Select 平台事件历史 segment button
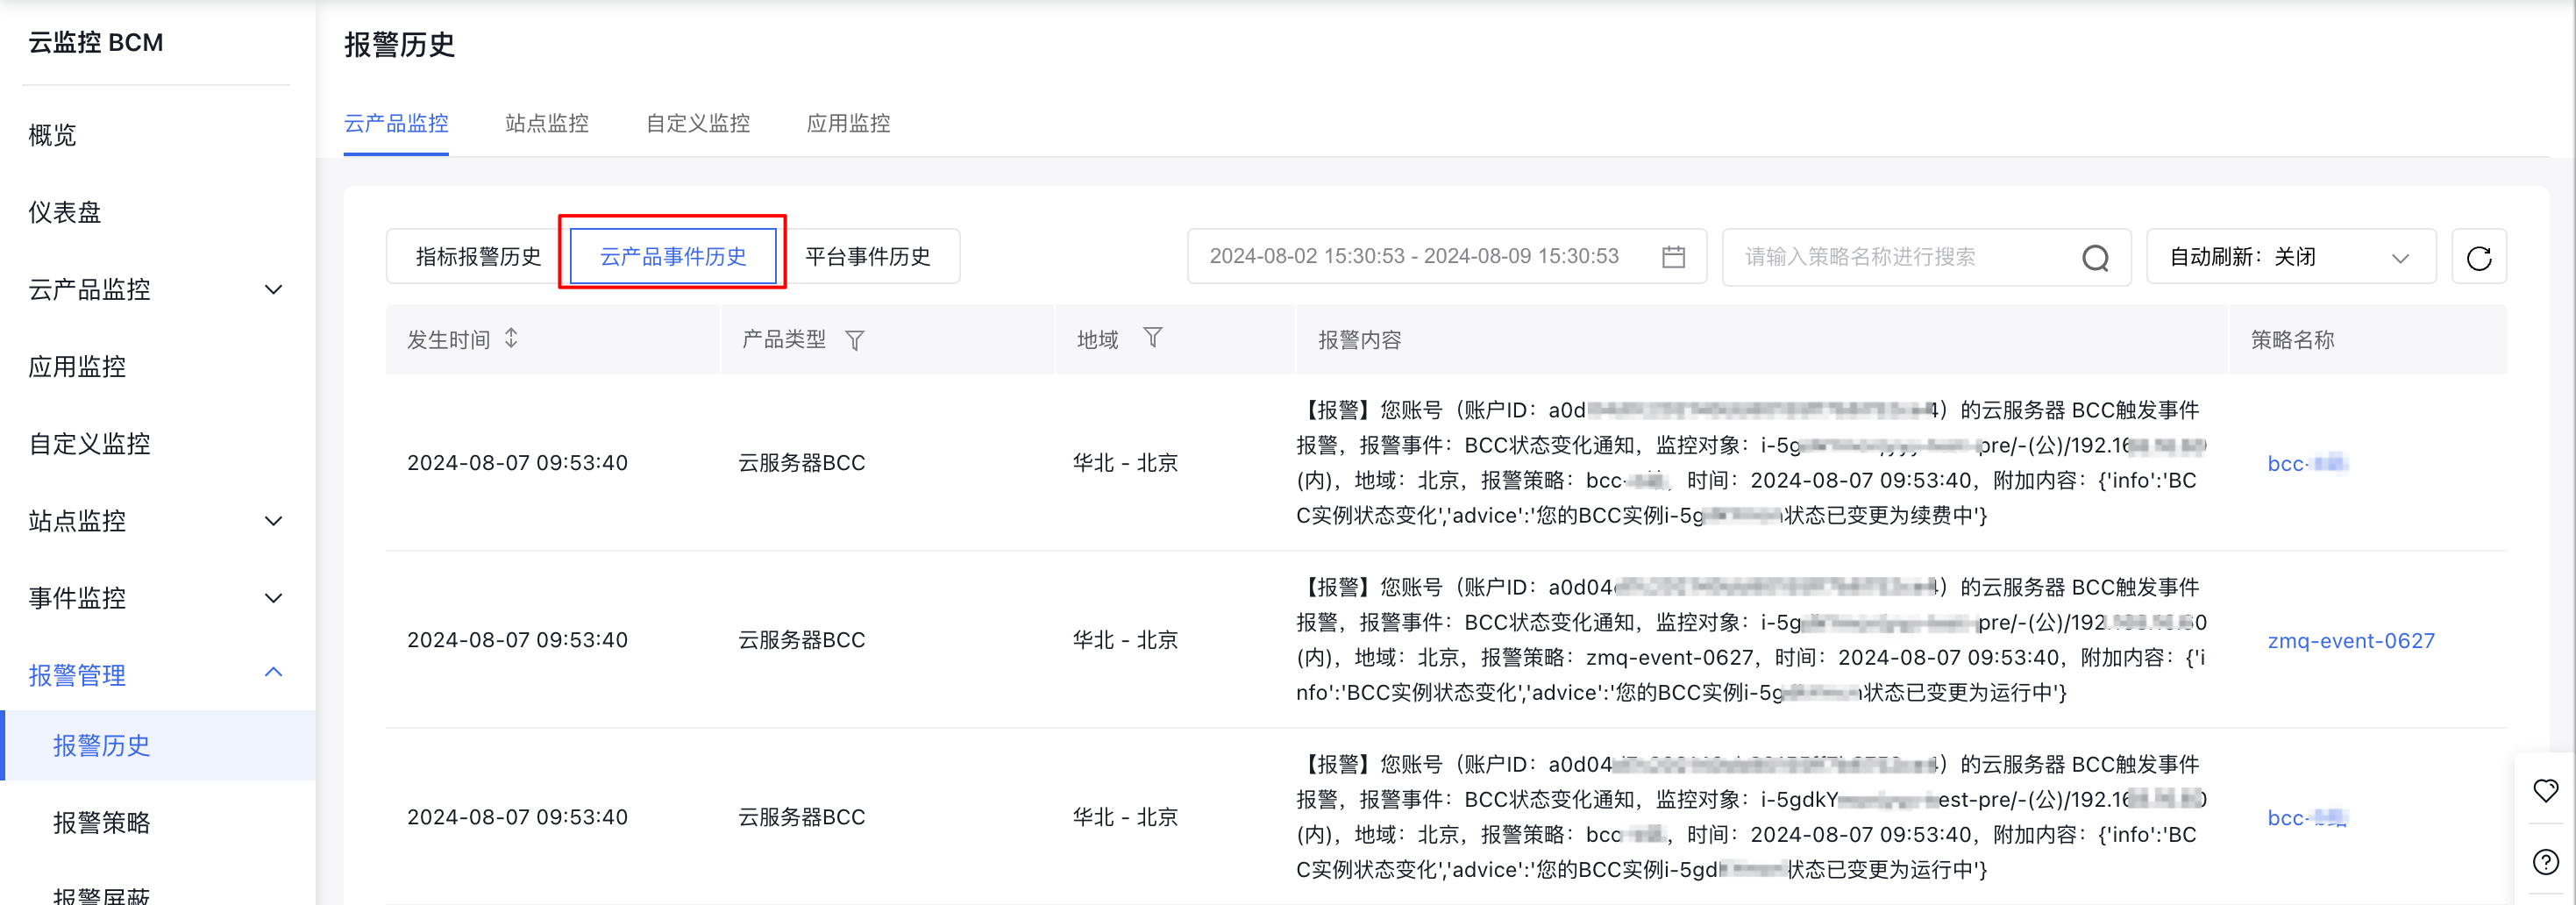This screenshot has width=2576, height=905. click(868, 257)
